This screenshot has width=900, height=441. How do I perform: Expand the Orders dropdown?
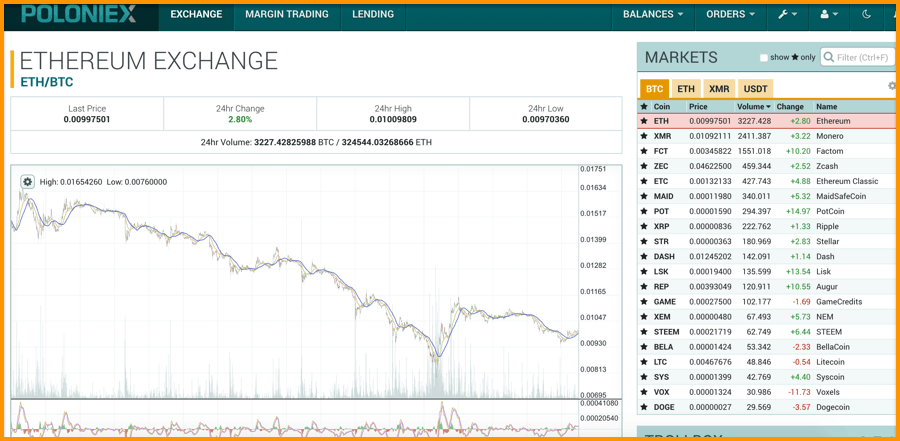(731, 15)
